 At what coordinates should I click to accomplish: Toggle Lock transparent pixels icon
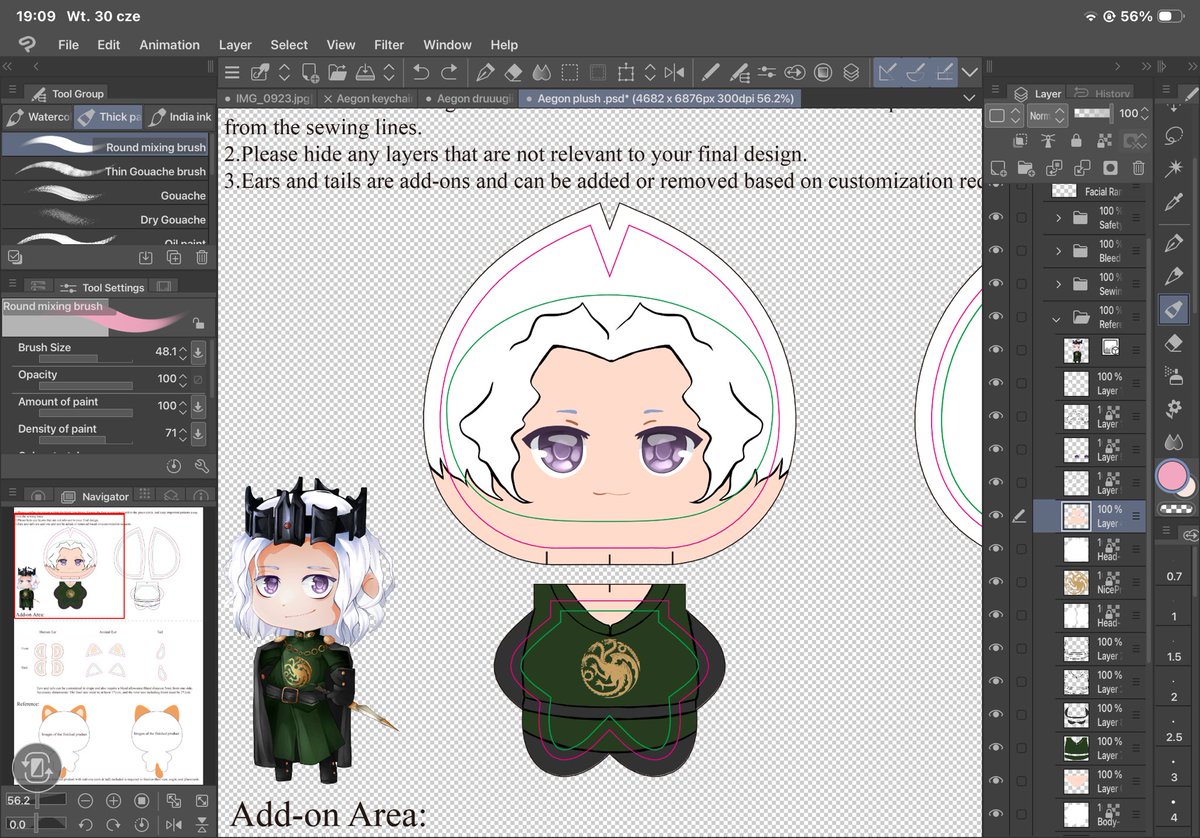pyautogui.click(x=1104, y=140)
